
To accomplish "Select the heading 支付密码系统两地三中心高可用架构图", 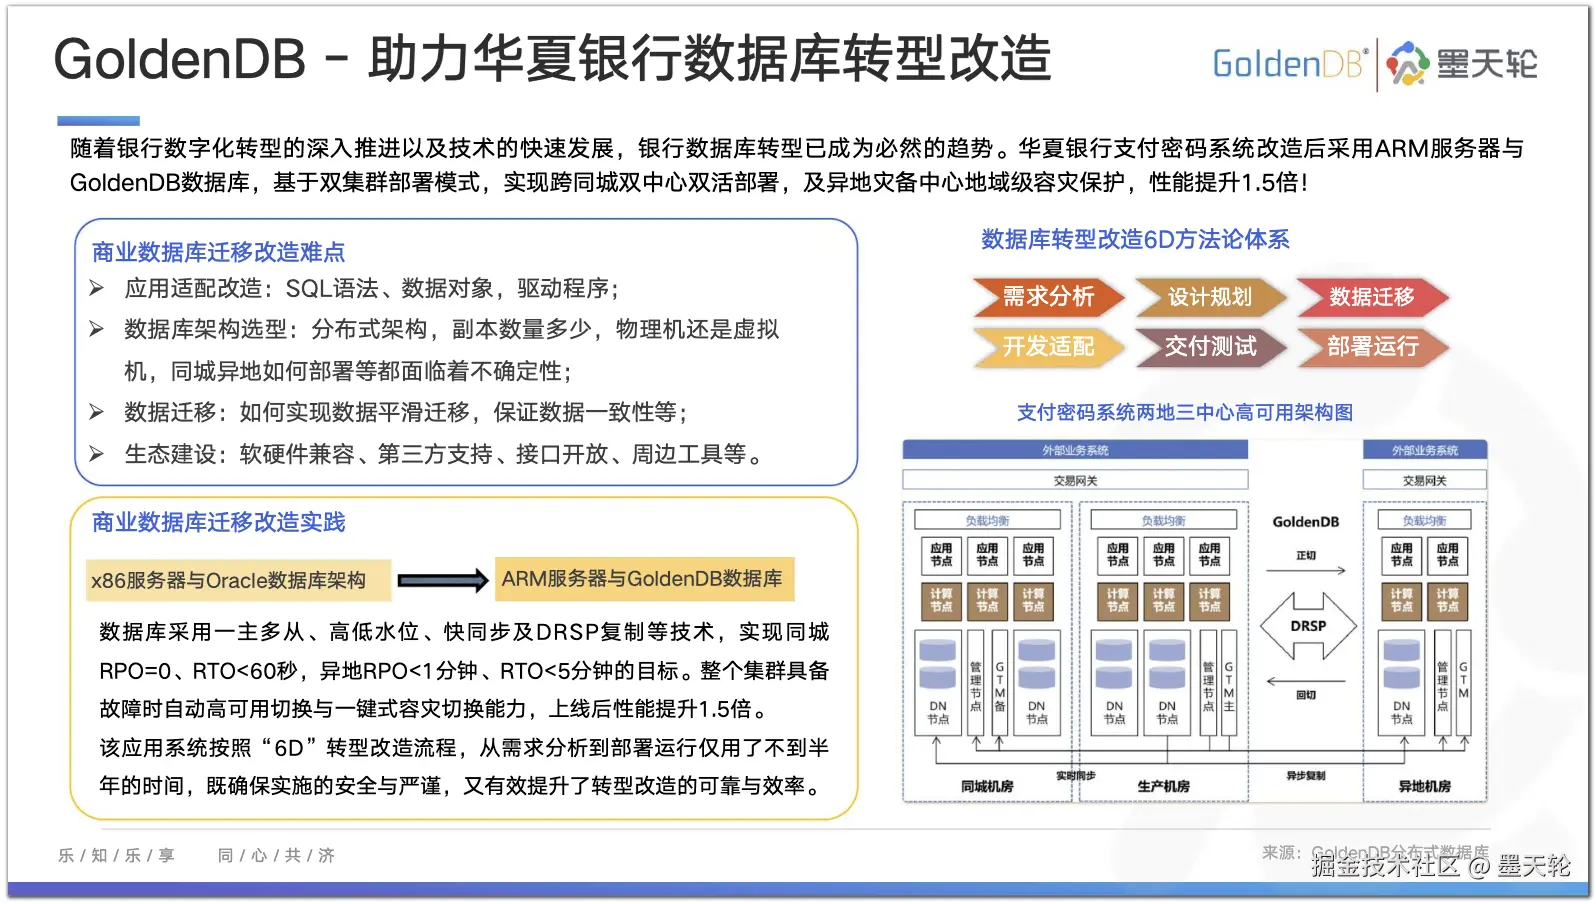I will tap(1185, 412).
